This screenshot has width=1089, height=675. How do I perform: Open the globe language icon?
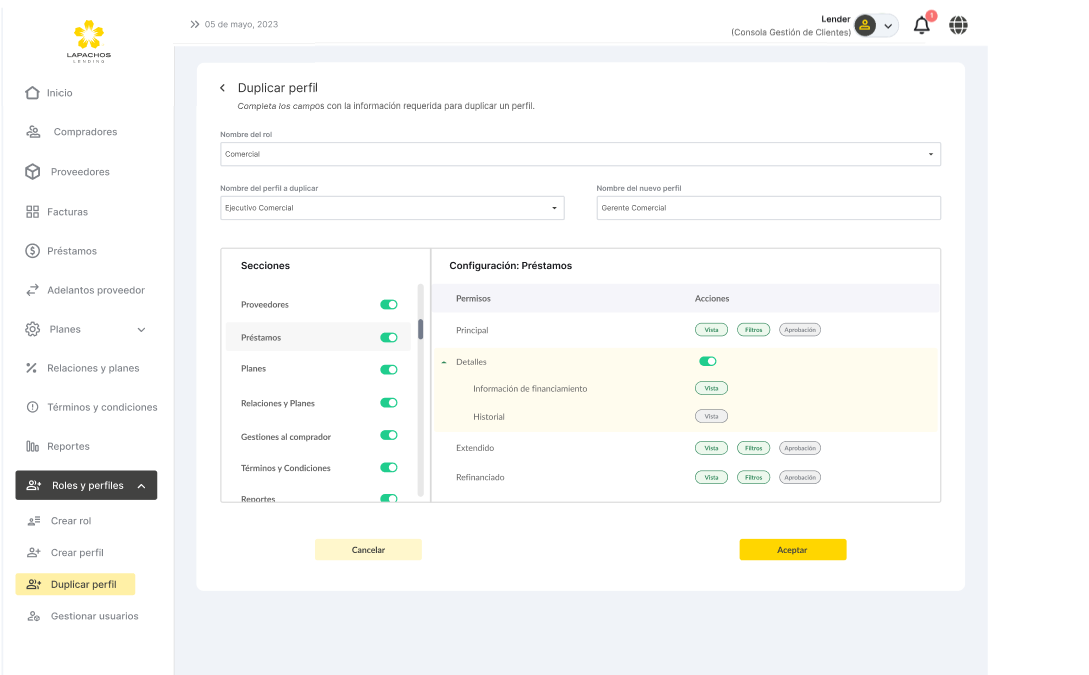pos(958,26)
